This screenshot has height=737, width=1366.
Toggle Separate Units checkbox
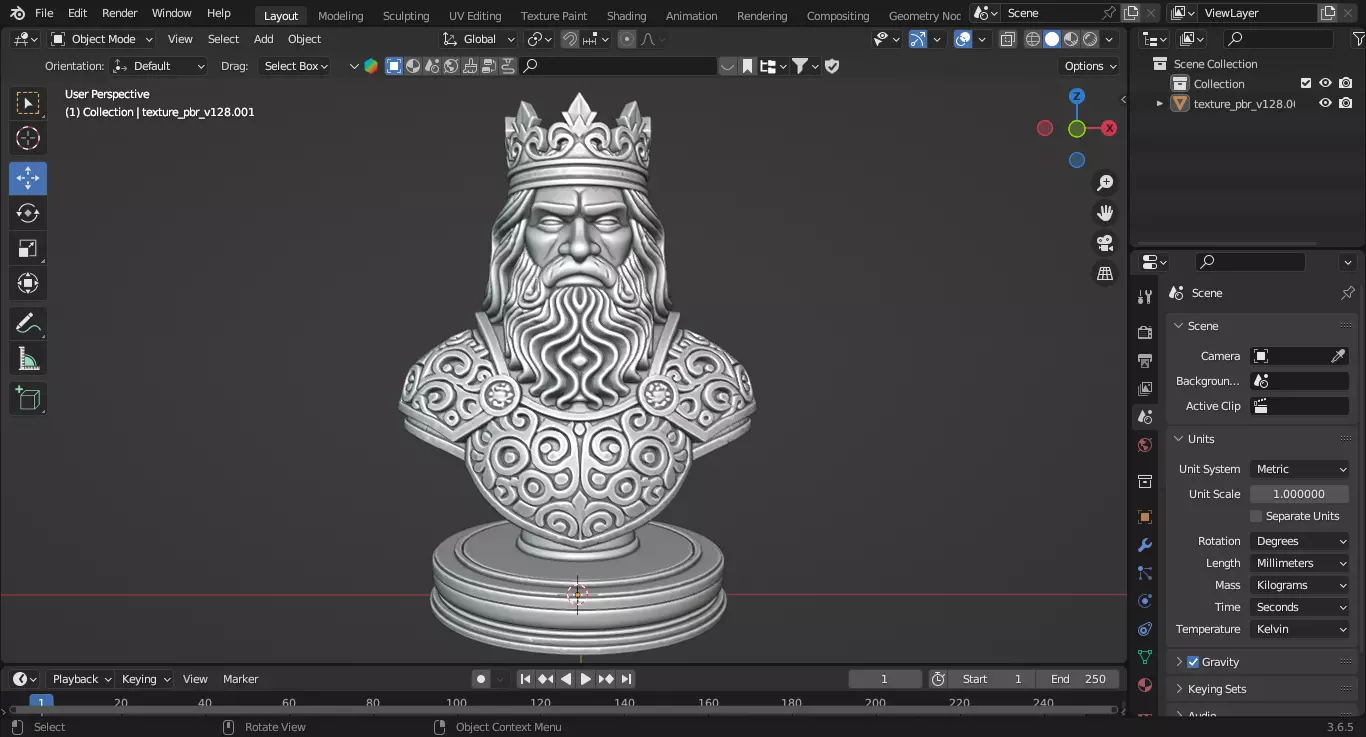pyautogui.click(x=1256, y=516)
